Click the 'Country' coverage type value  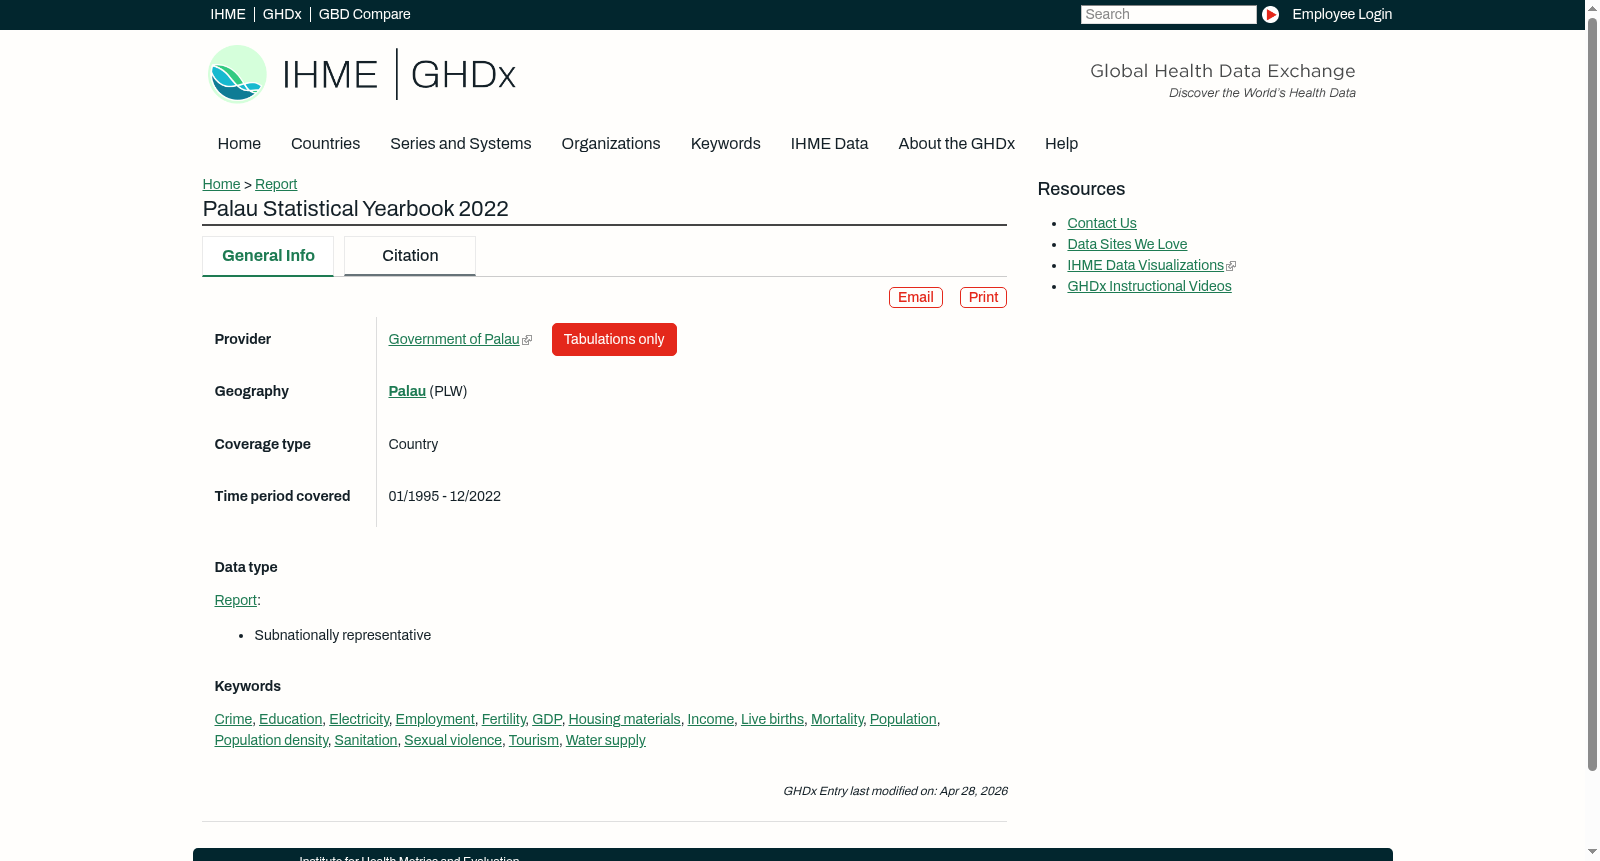[413, 445]
